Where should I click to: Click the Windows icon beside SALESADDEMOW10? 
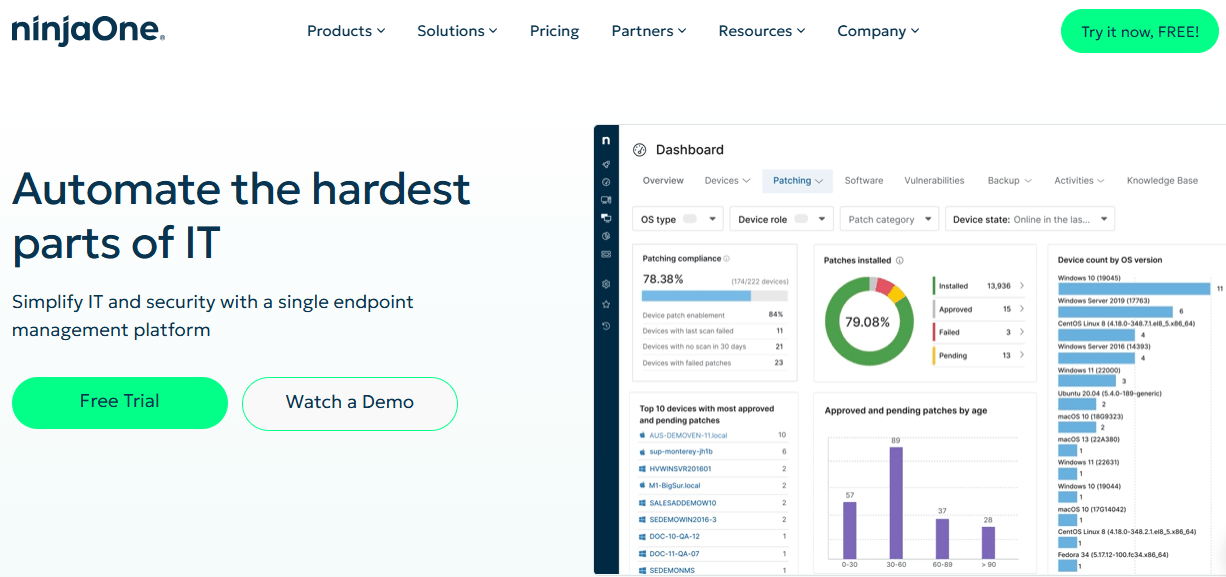coord(642,503)
